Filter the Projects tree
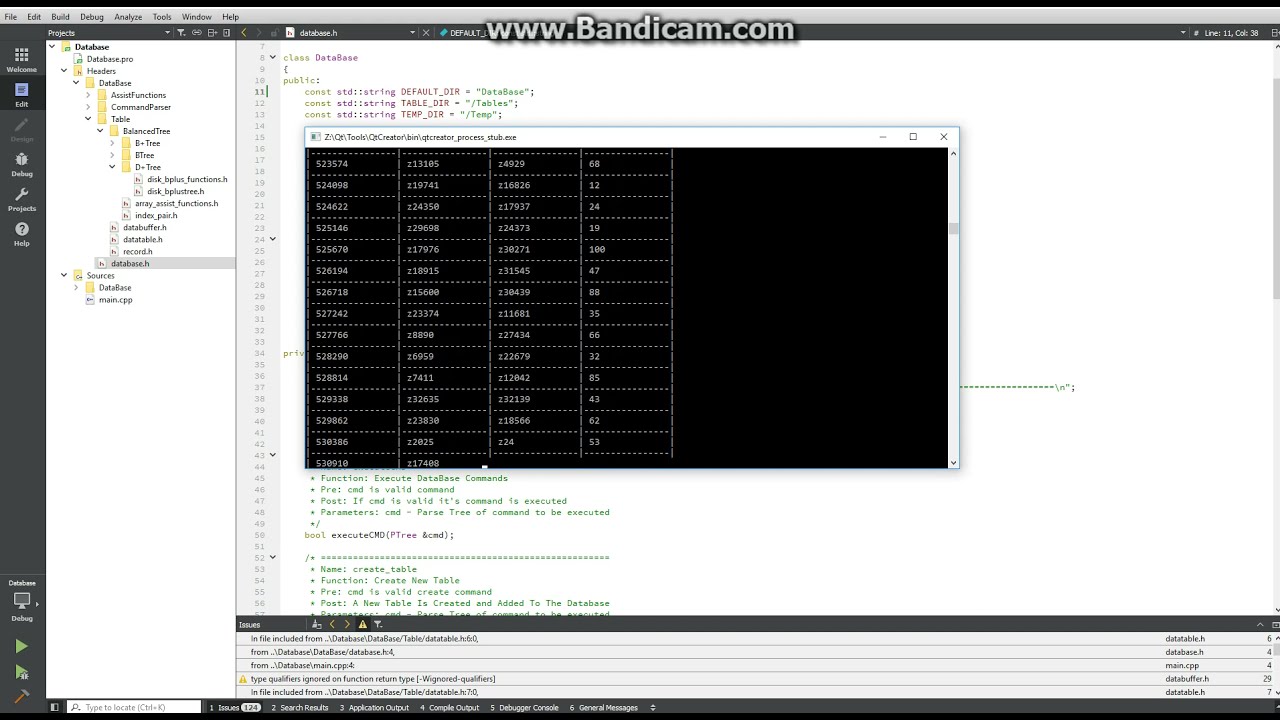Image resolution: width=1280 pixels, height=720 pixels. click(181, 33)
